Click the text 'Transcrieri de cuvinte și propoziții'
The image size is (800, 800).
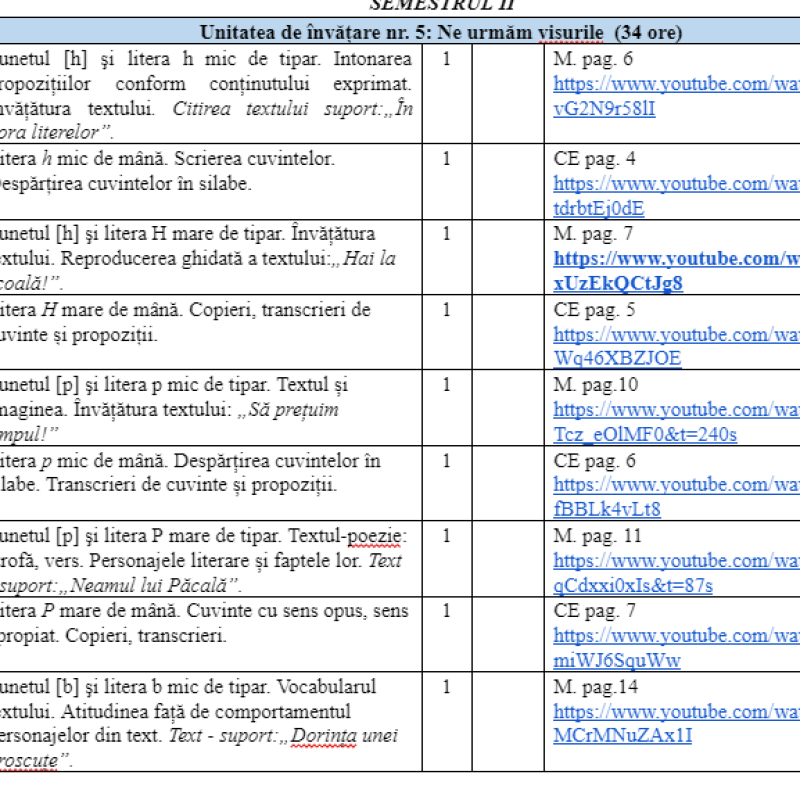coord(191,485)
